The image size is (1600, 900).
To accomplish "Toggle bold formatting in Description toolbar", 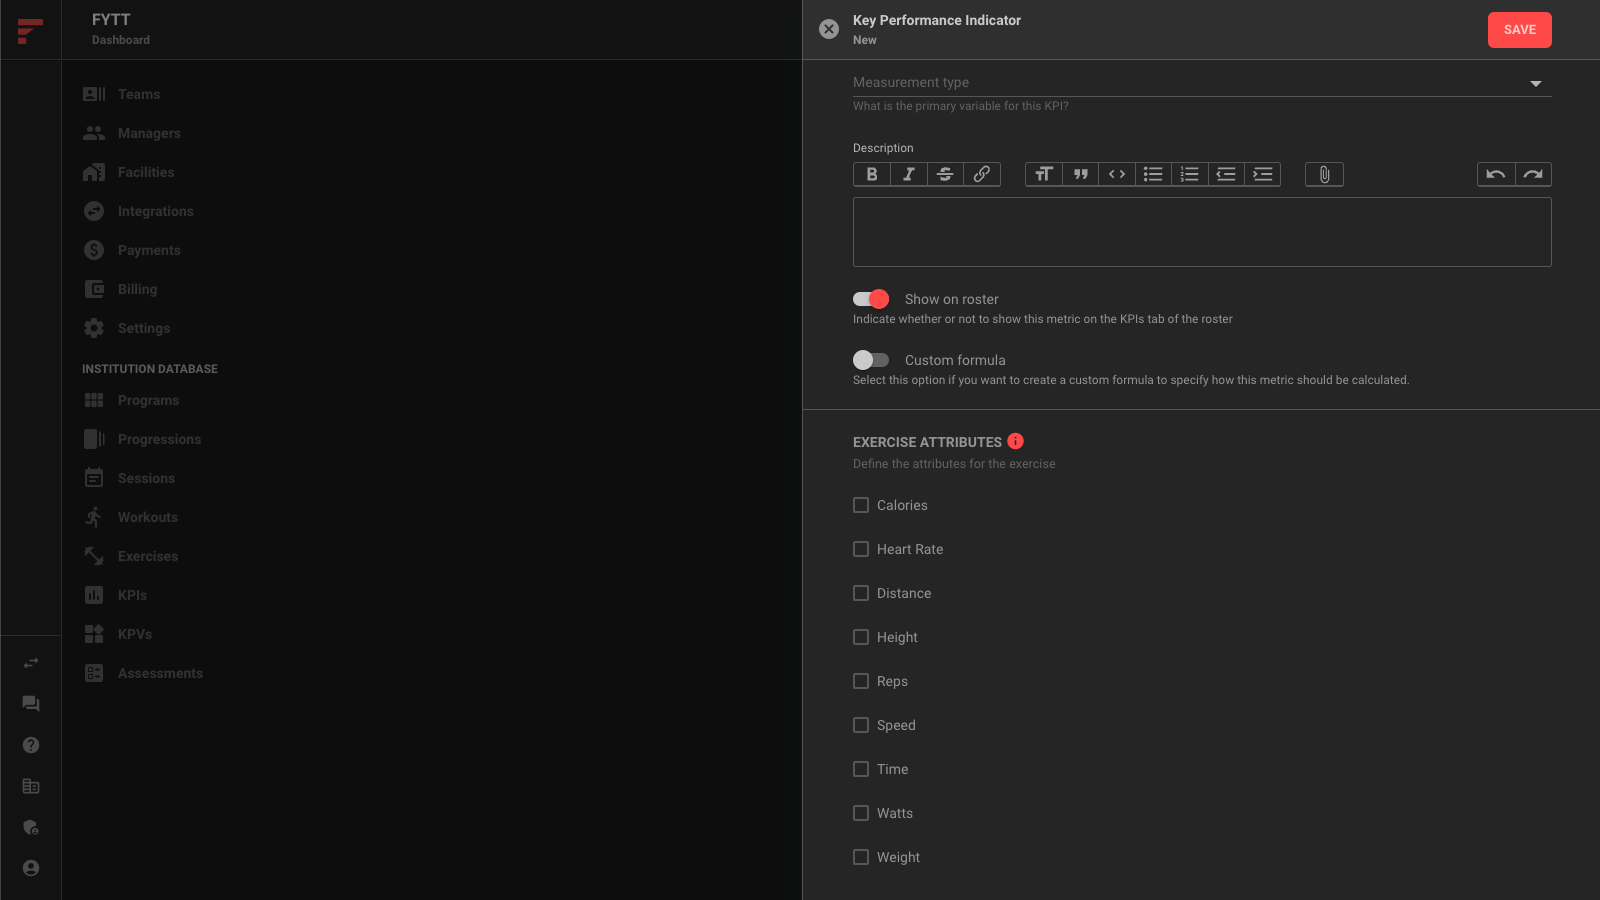I will point(872,174).
